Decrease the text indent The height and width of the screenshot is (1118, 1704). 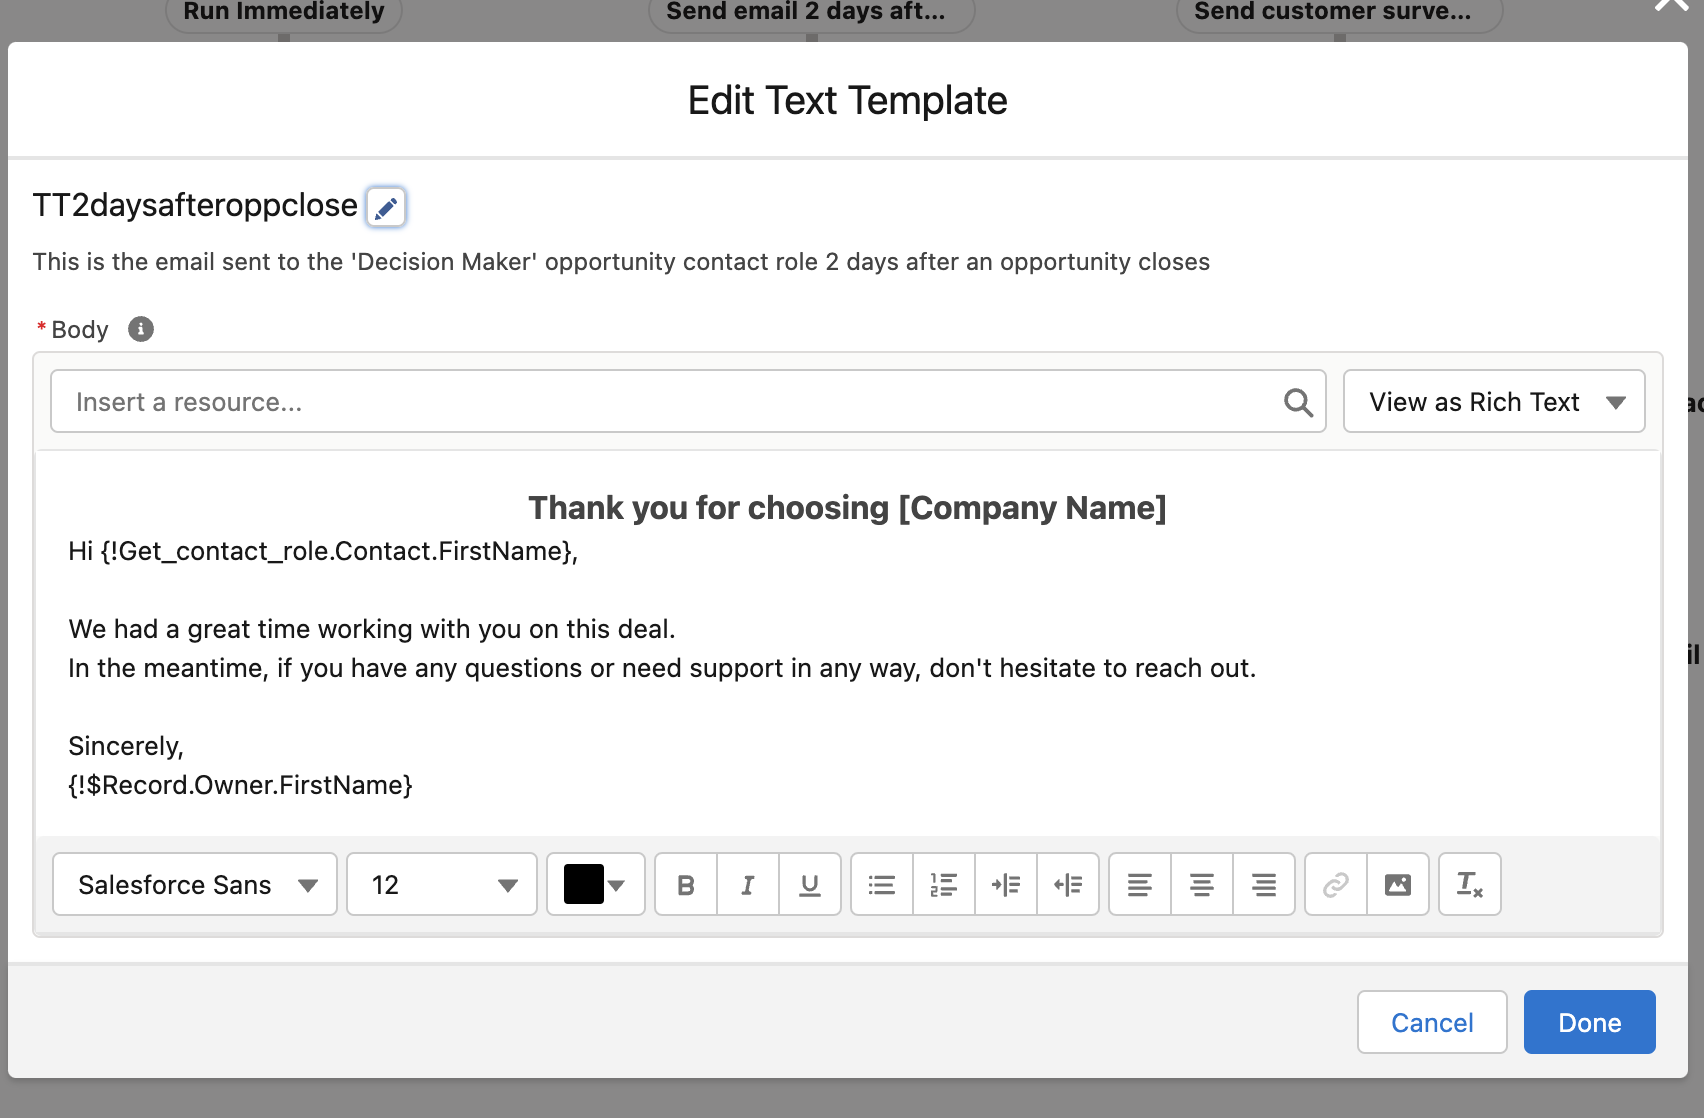click(1068, 885)
